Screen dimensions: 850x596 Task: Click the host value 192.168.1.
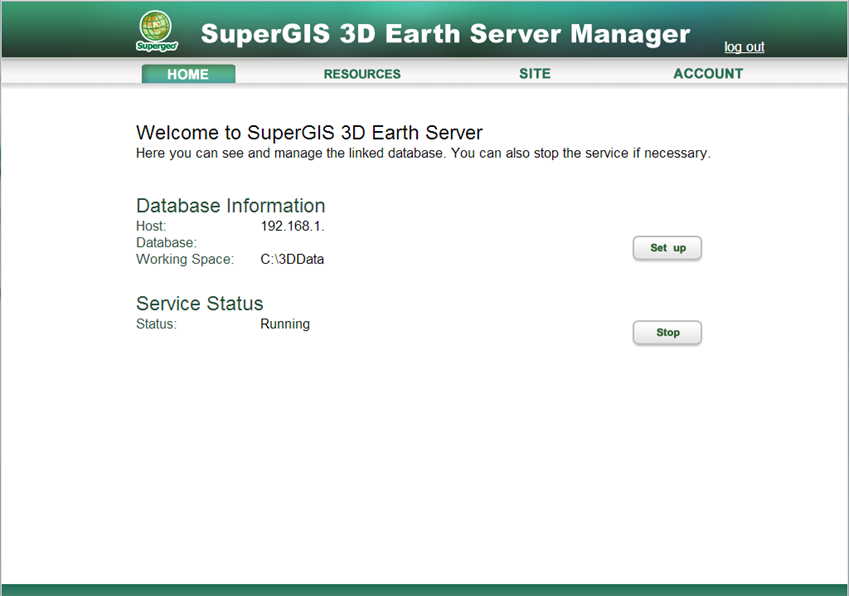[x=292, y=226]
